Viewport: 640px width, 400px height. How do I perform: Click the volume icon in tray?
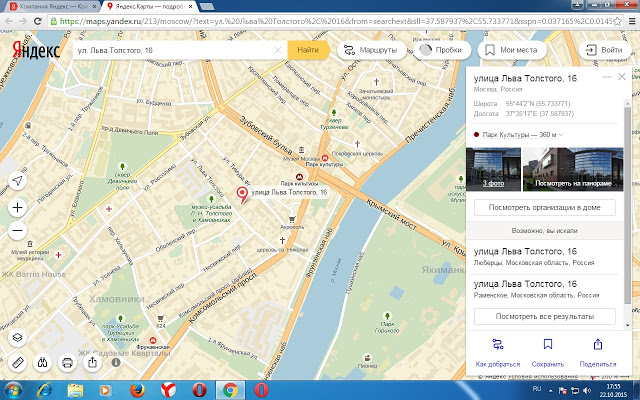click(587, 390)
